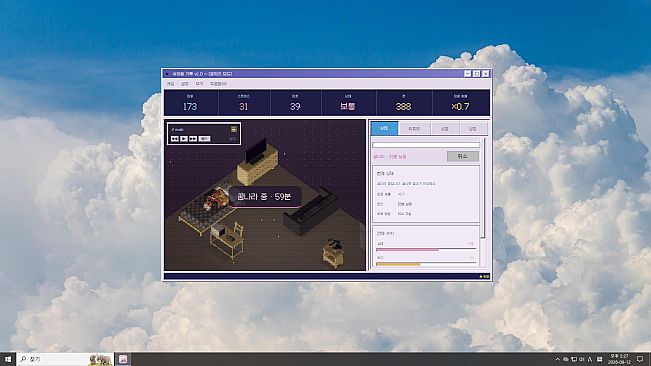Close the game window
The width and height of the screenshot is (651, 366).
(x=486, y=73)
